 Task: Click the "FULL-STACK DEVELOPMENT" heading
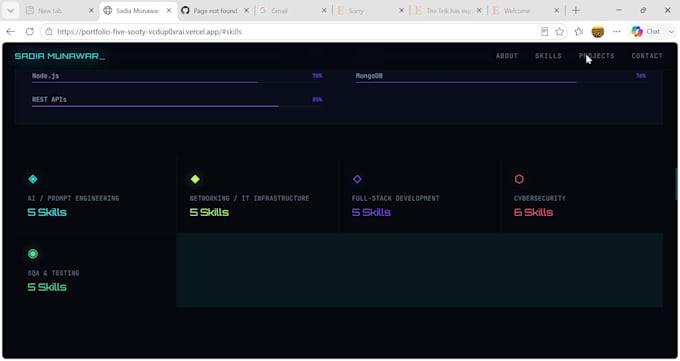tap(396, 198)
